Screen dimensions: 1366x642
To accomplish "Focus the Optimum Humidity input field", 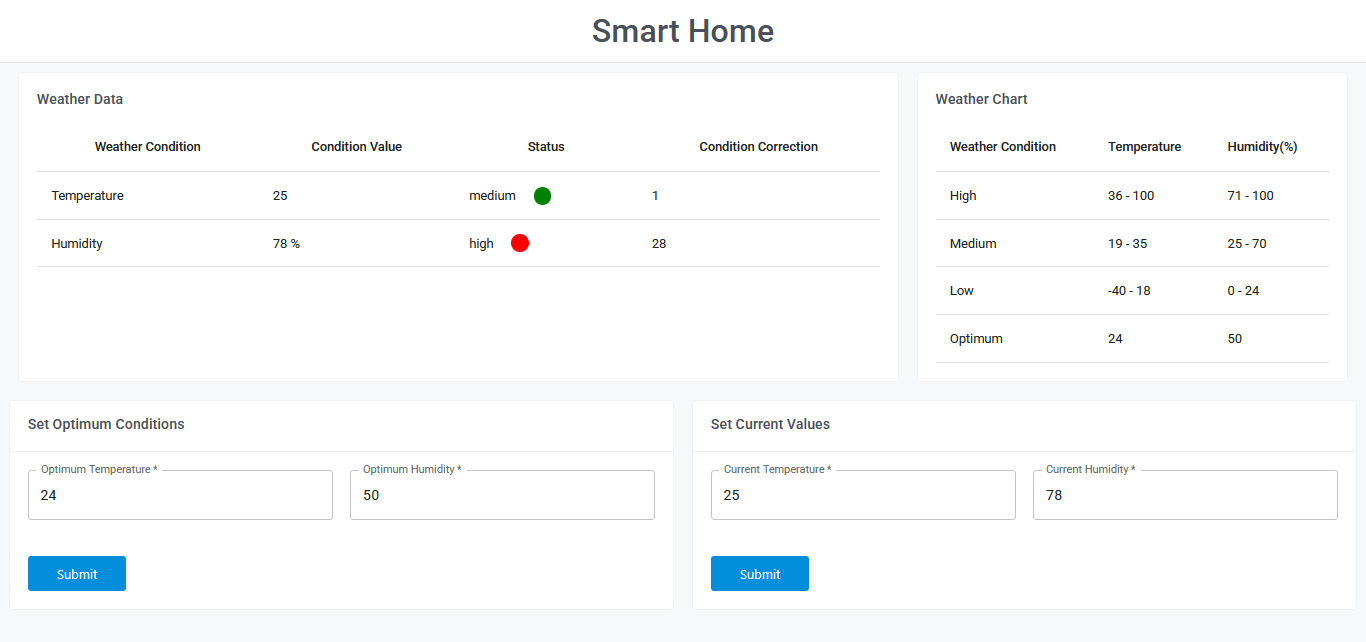I will pos(502,495).
